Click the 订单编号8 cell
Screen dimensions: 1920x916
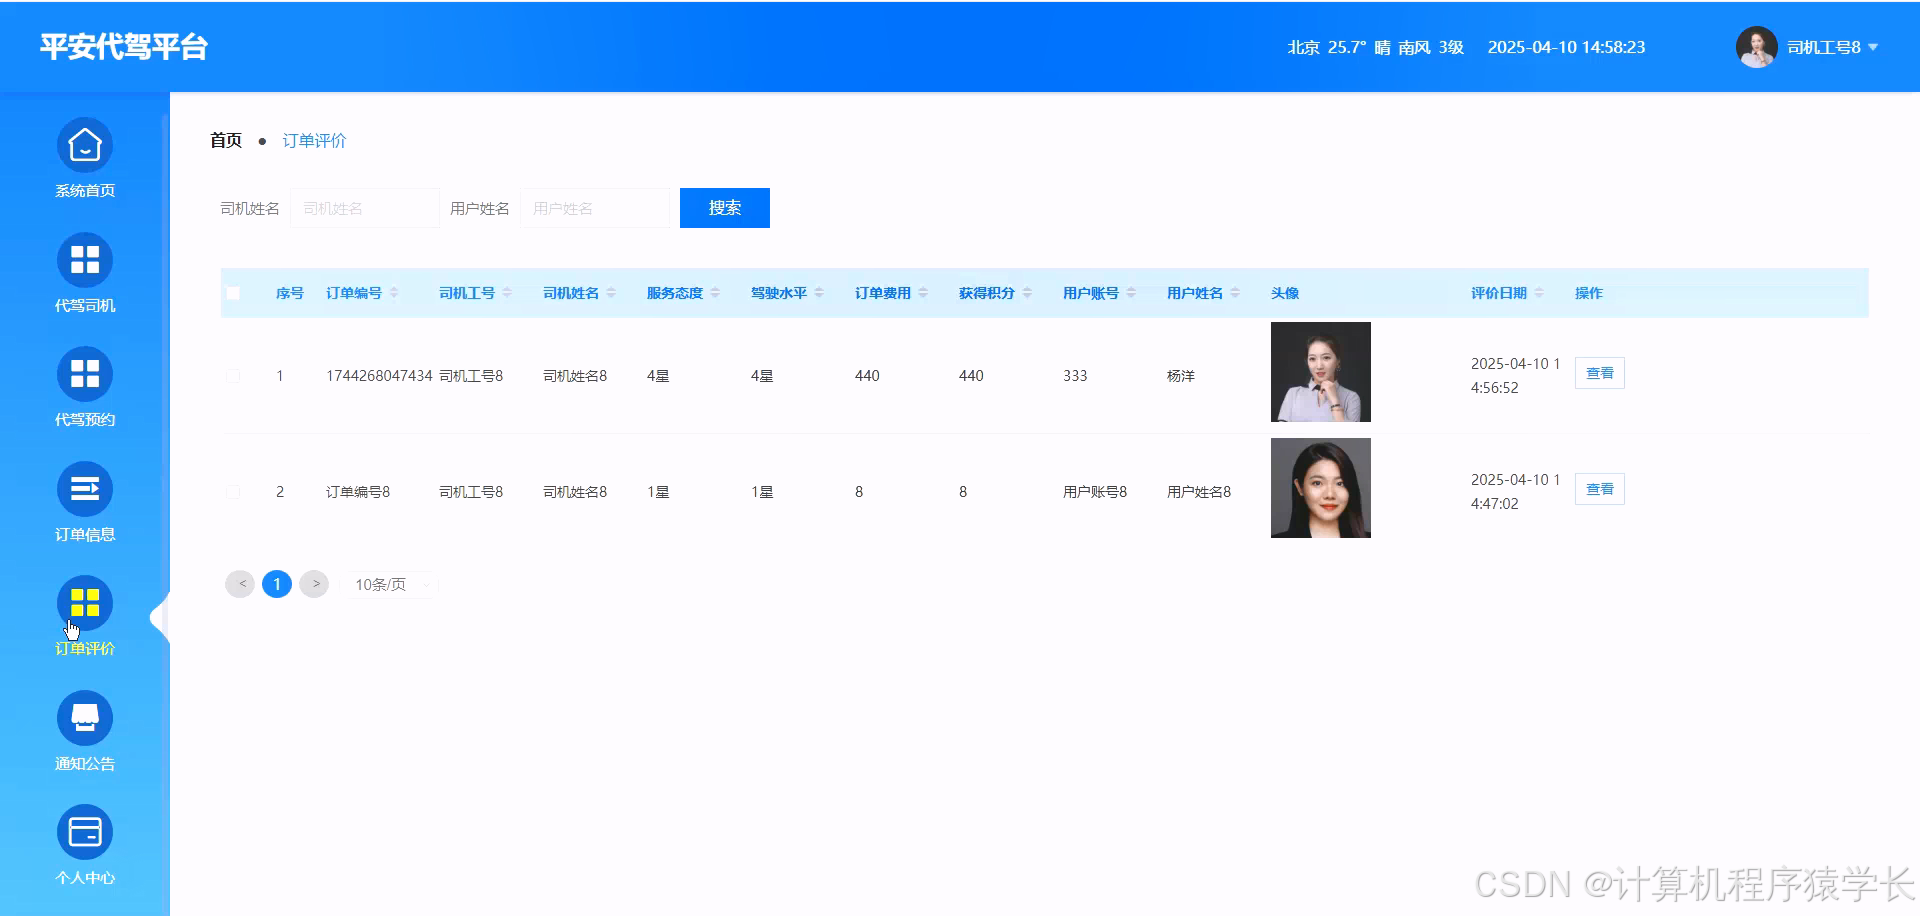[x=358, y=492]
